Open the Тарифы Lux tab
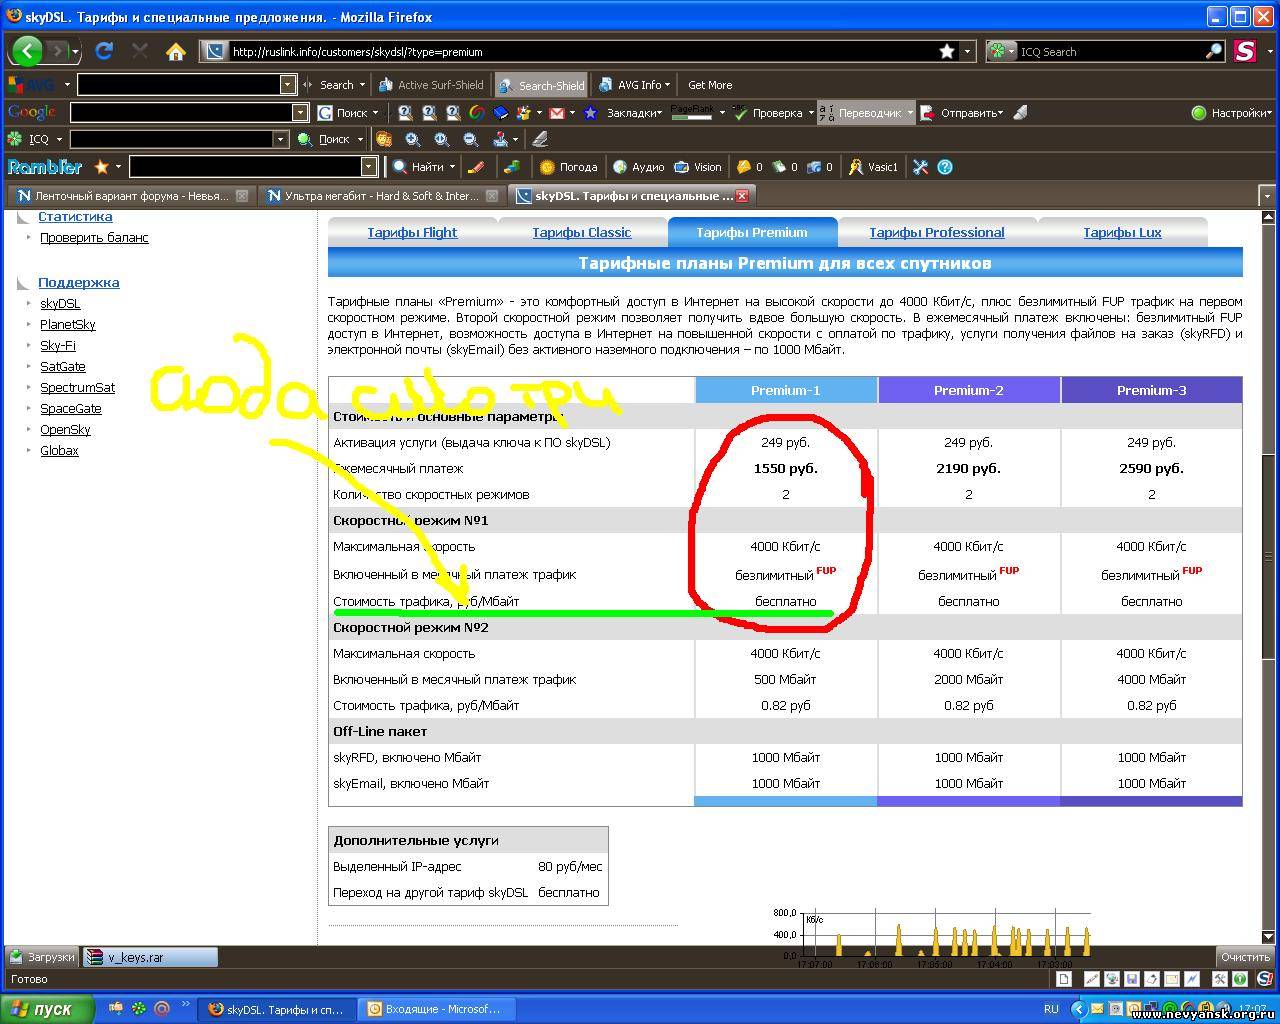This screenshot has height=1024, width=1280. 1122,232
